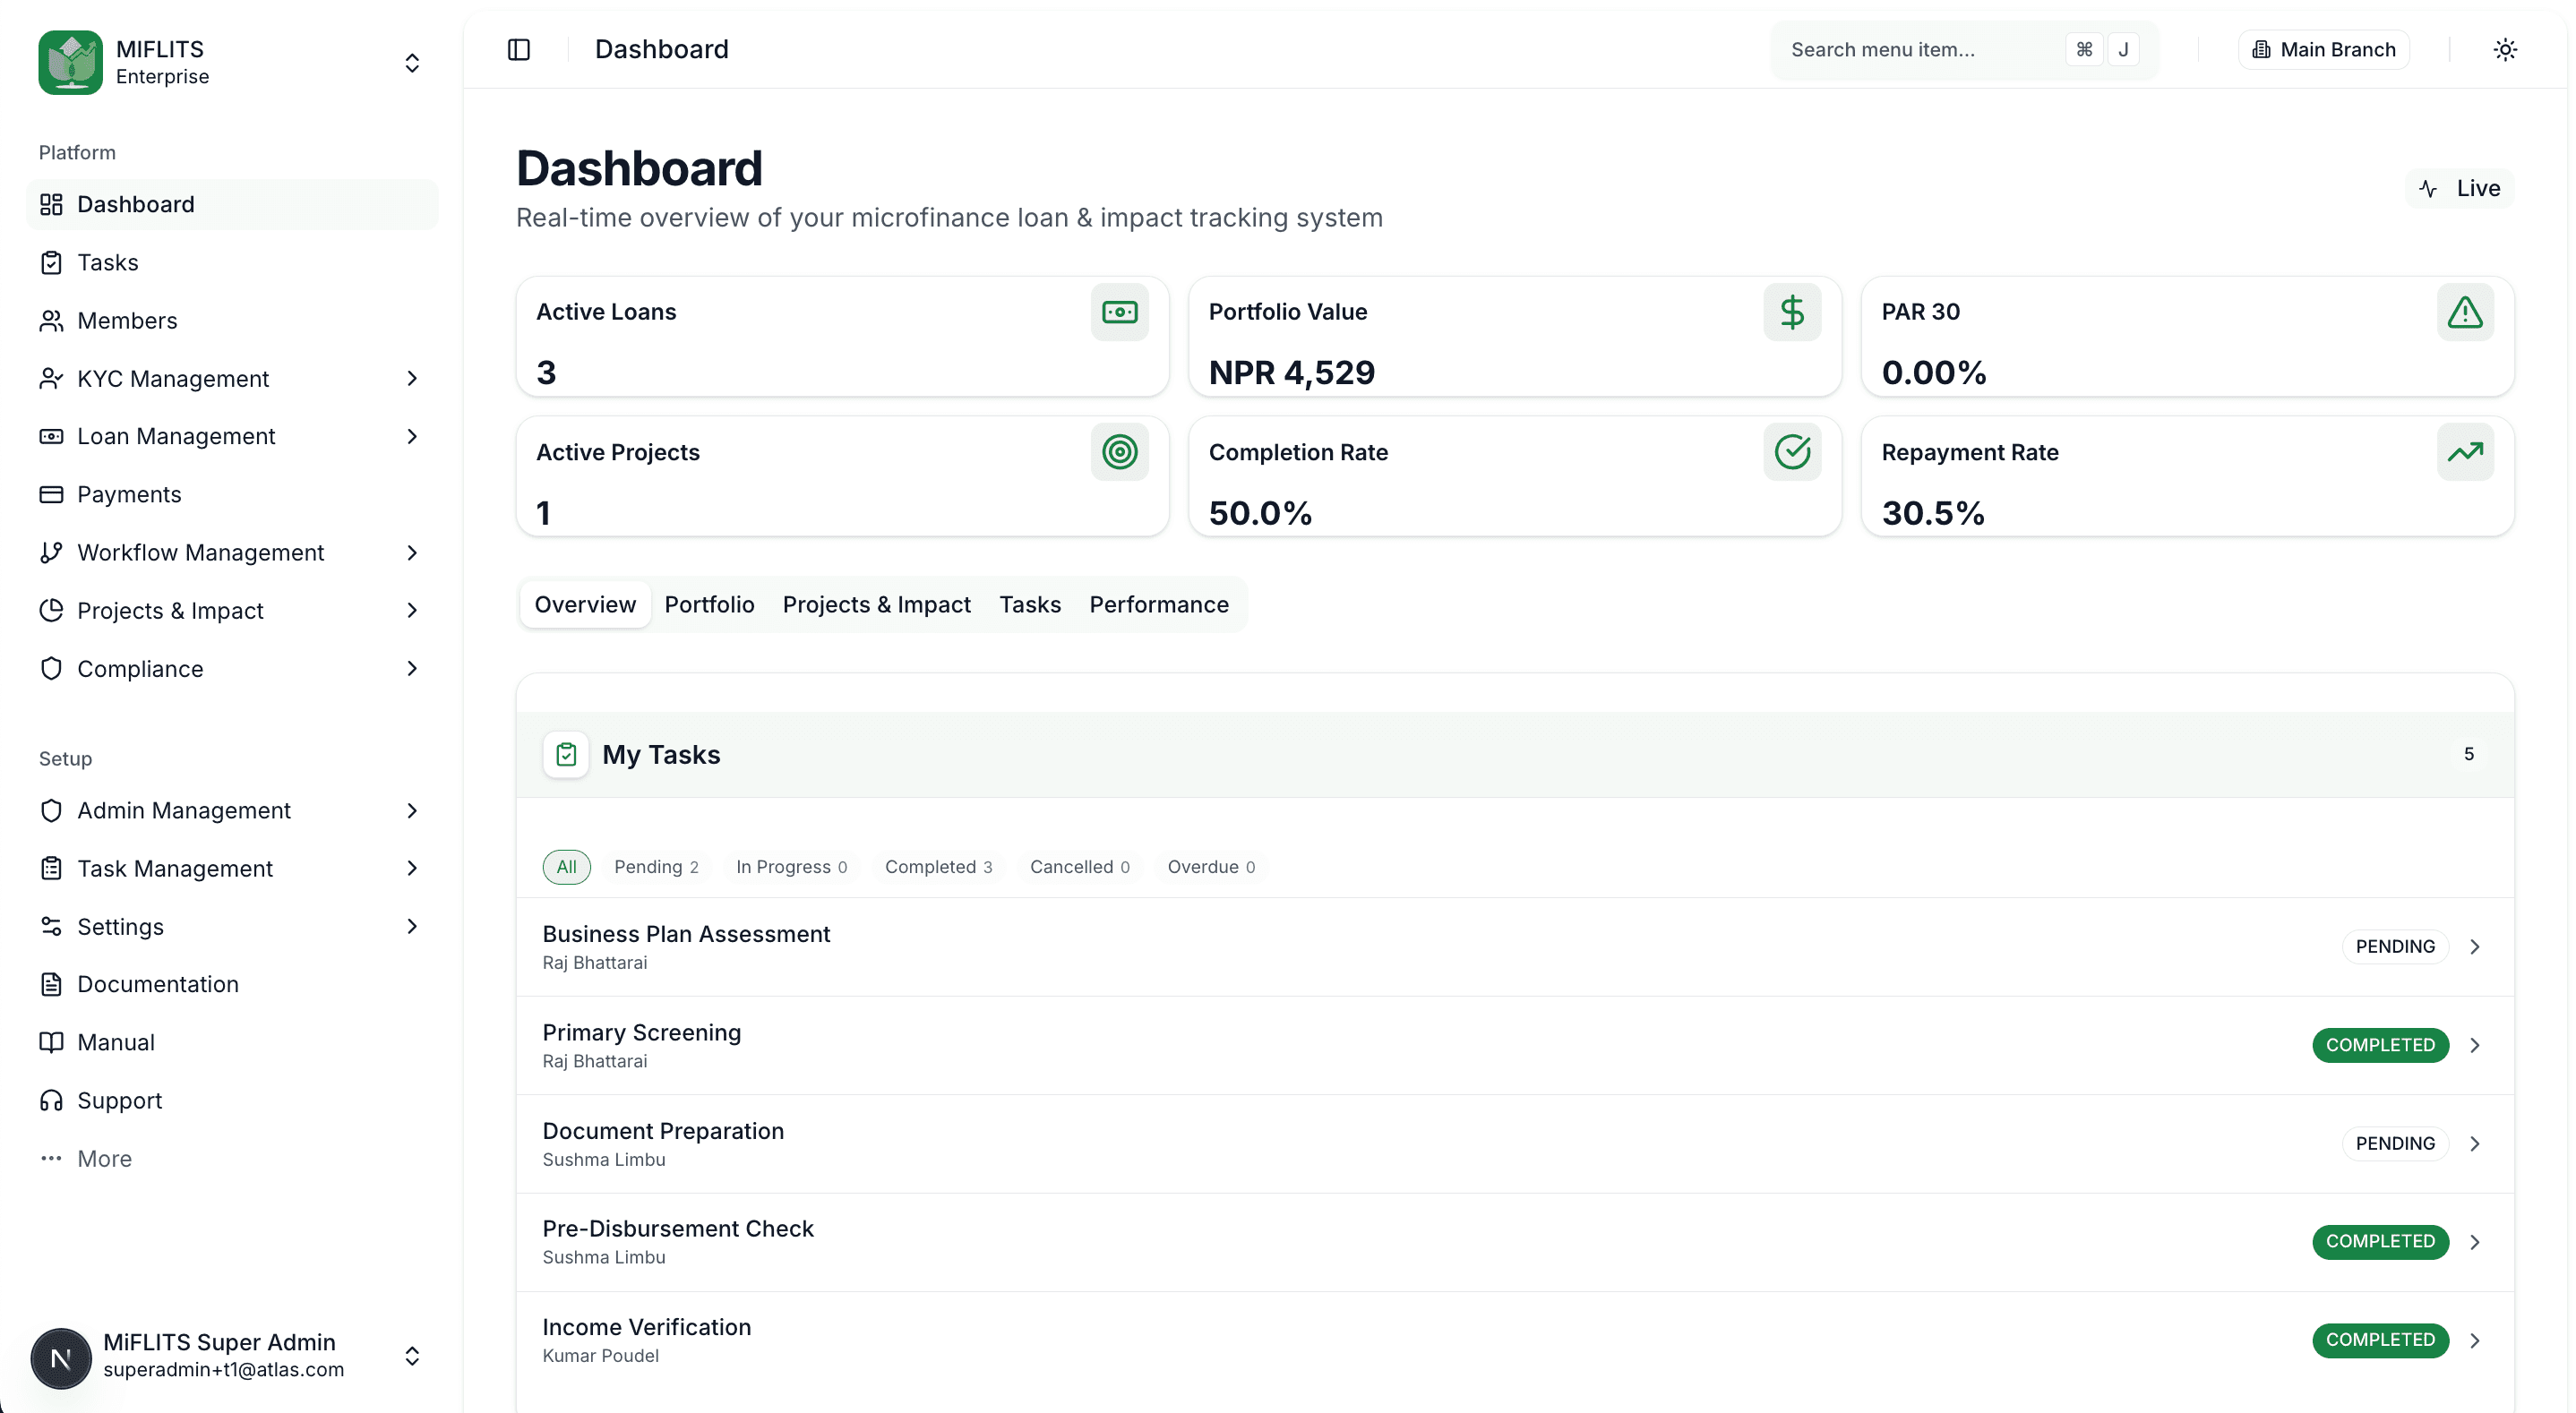Switch to the Performance tab
2576x1413 pixels.
tap(1158, 604)
